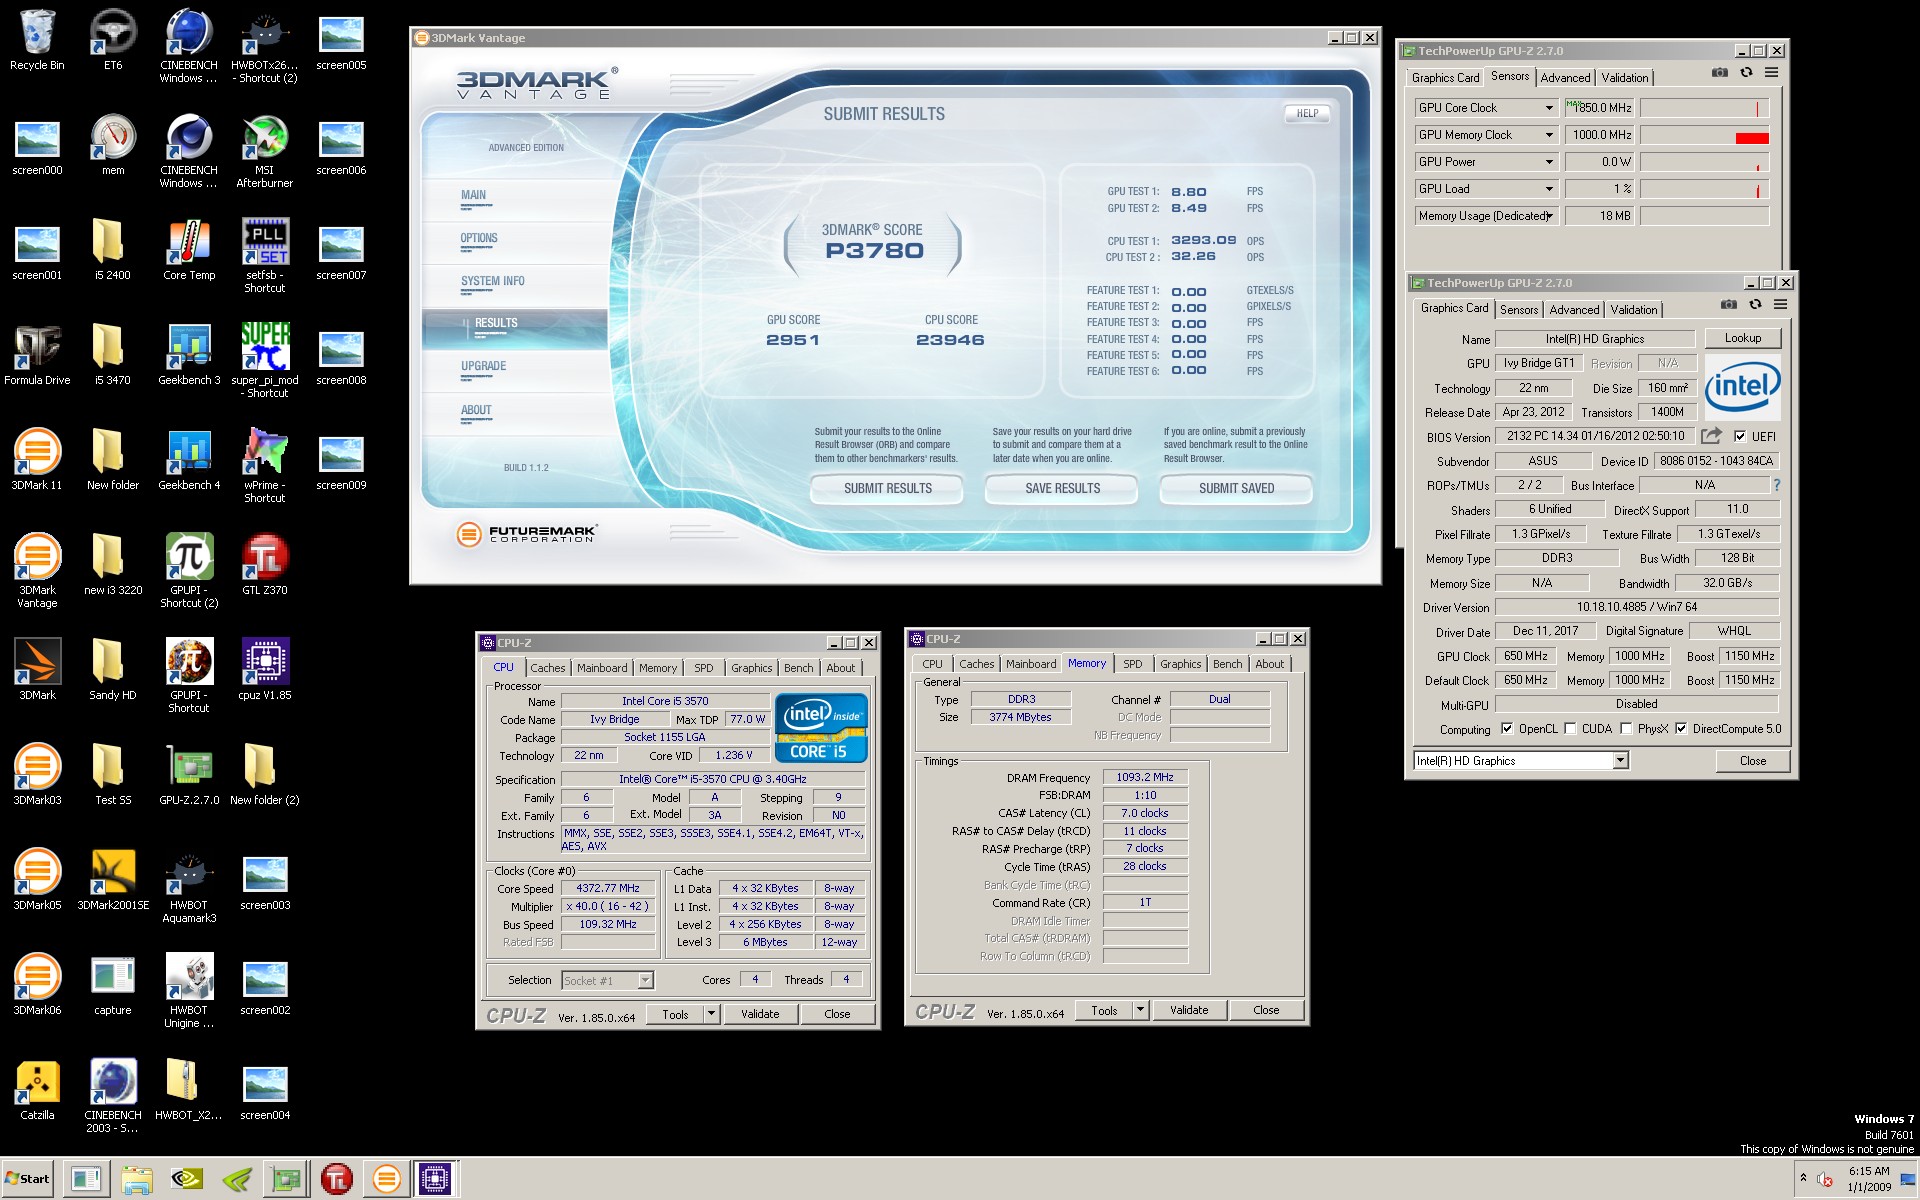Launch the Core Temp desktop icon

click(189, 250)
